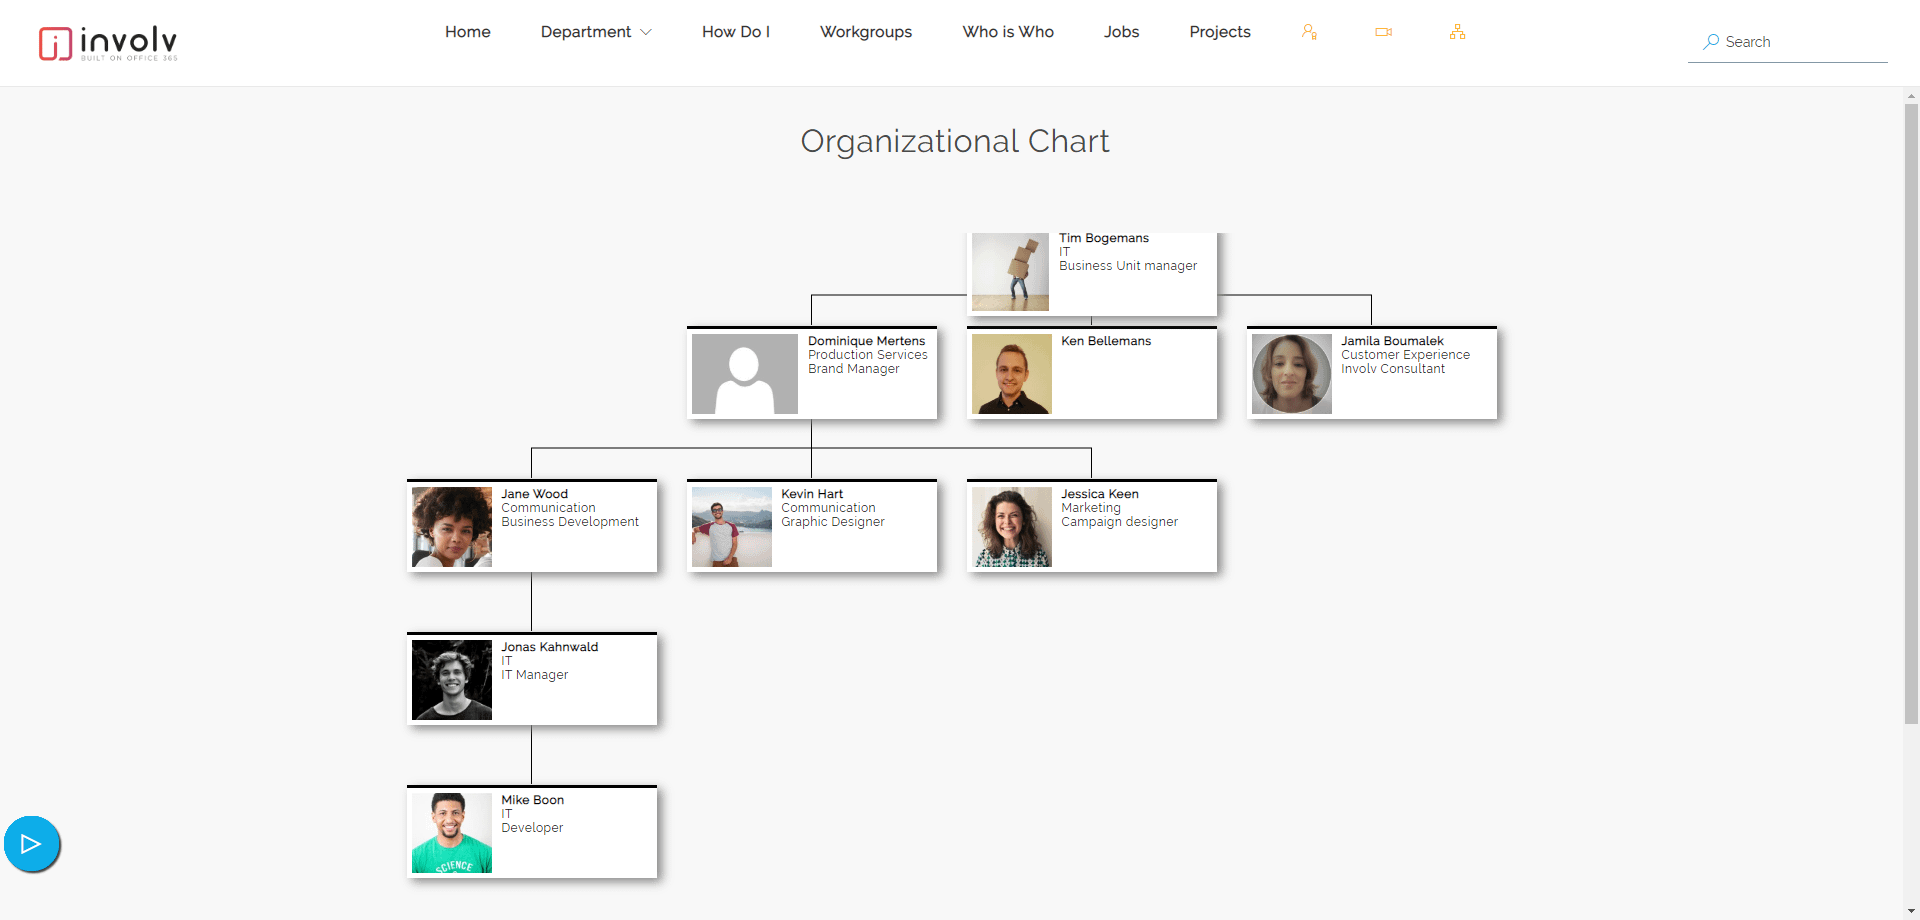The image size is (1920, 920).
Task: Click the employee badge icon in navigation
Action: point(1309,31)
